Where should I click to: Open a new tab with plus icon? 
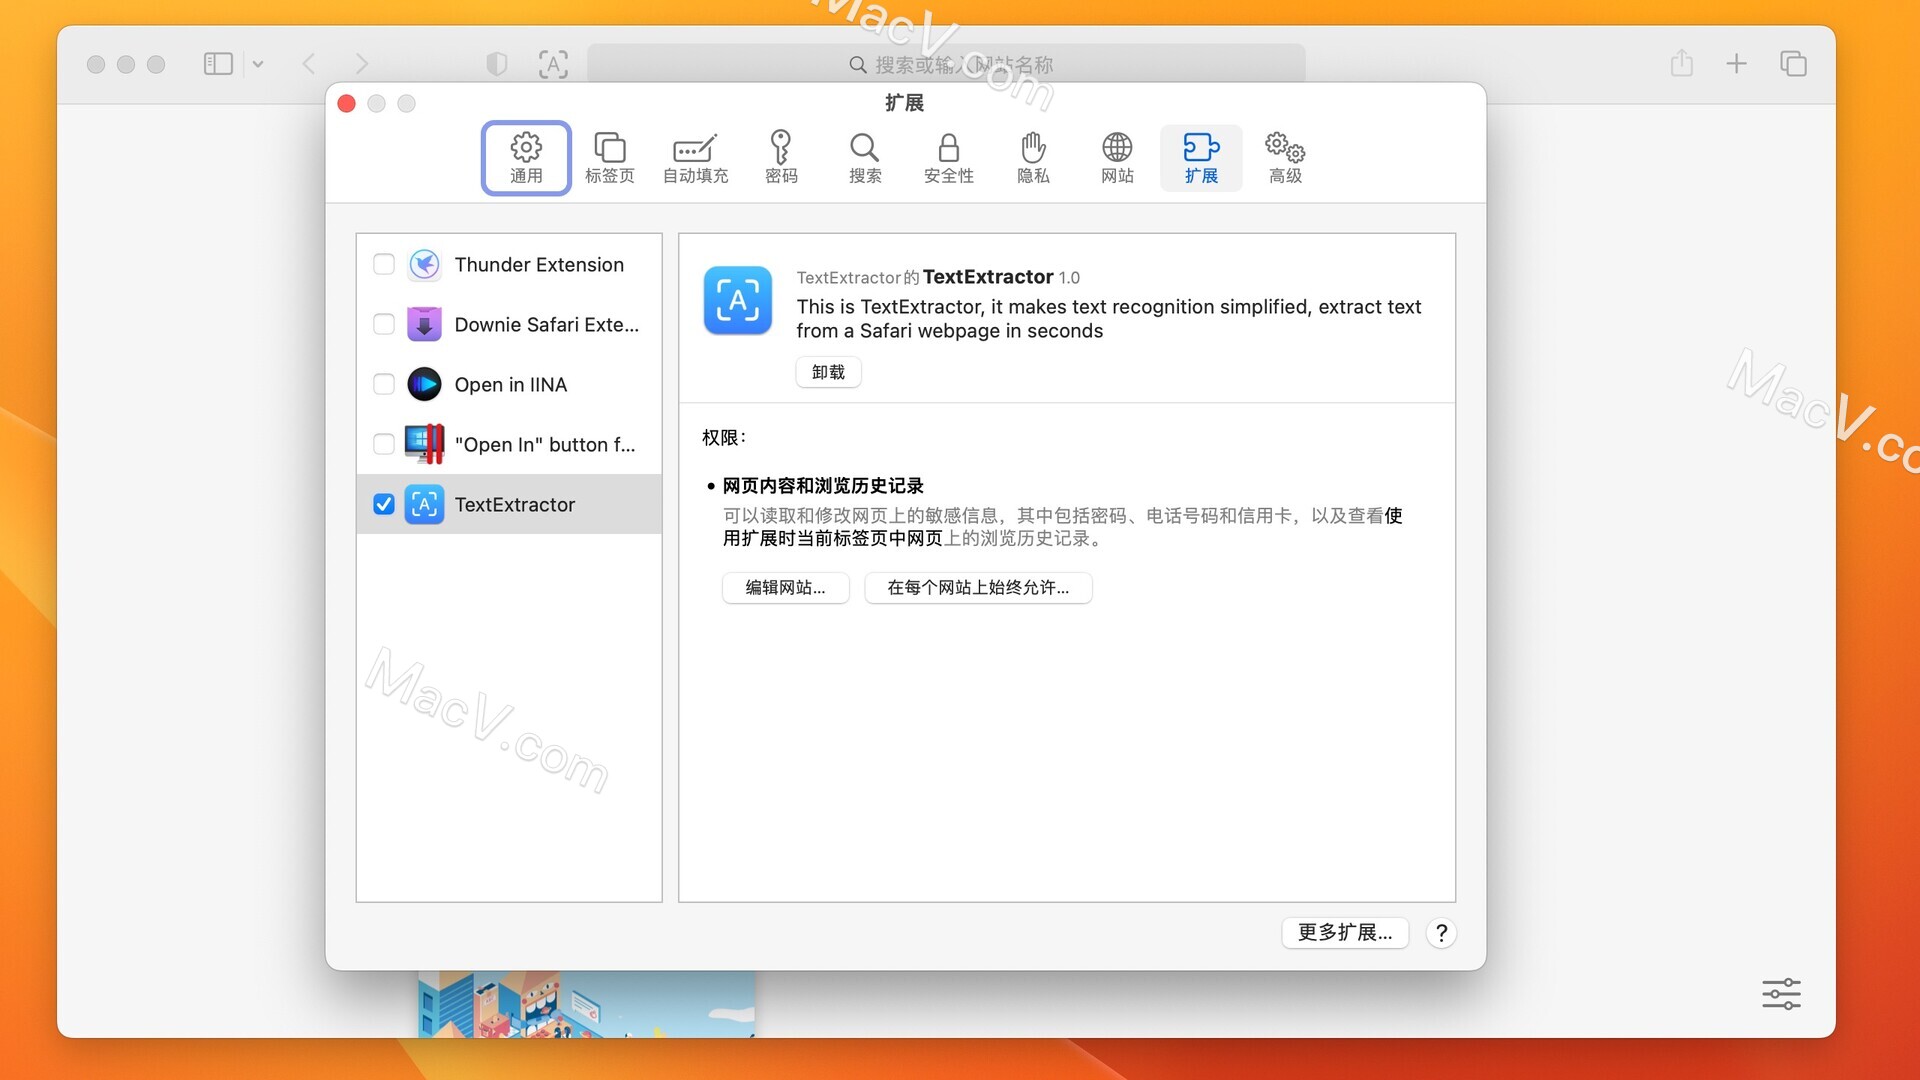pos(1736,64)
